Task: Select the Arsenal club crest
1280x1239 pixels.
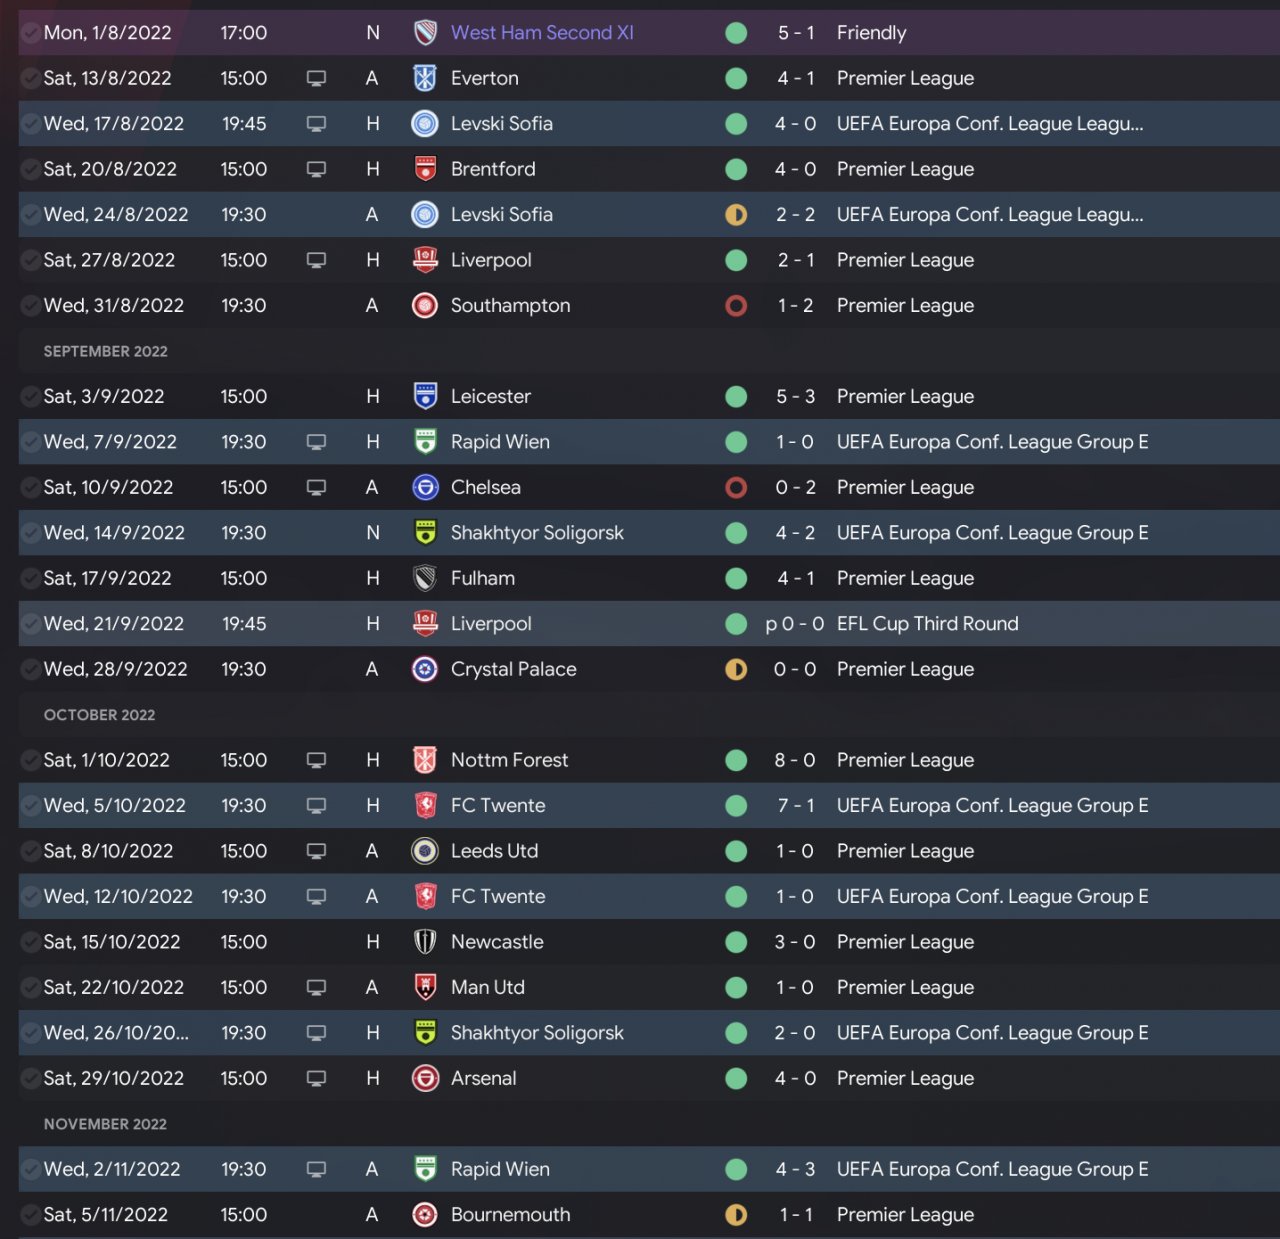Action: (425, 1078)
